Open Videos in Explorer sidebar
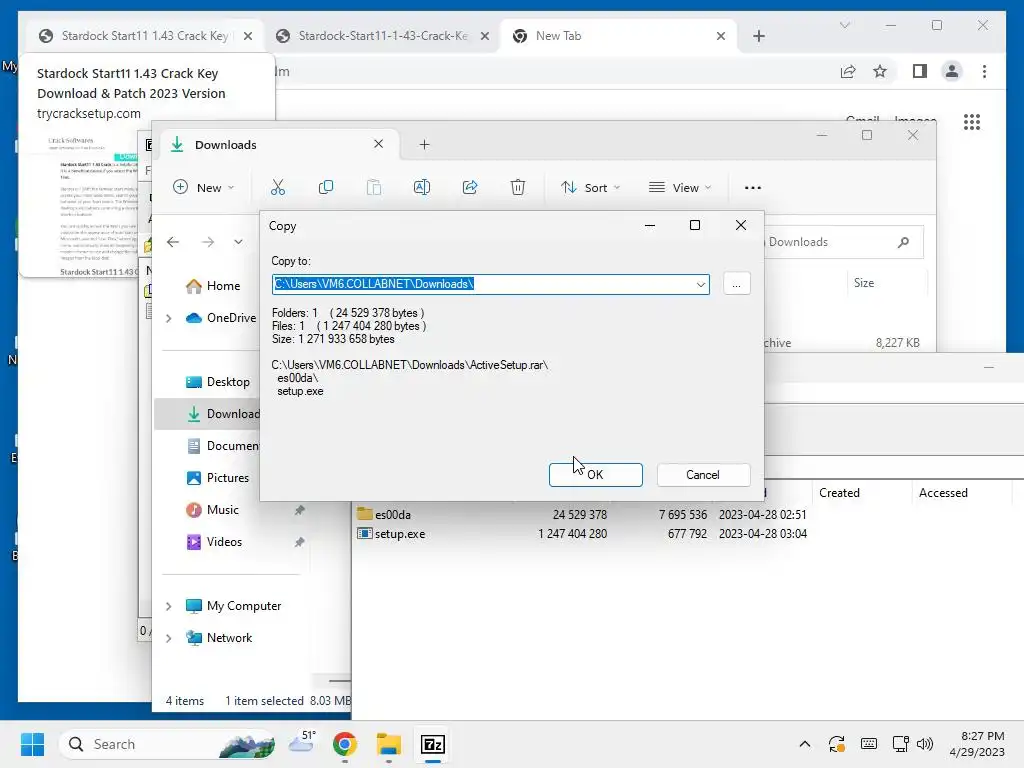 click(214, 542)
